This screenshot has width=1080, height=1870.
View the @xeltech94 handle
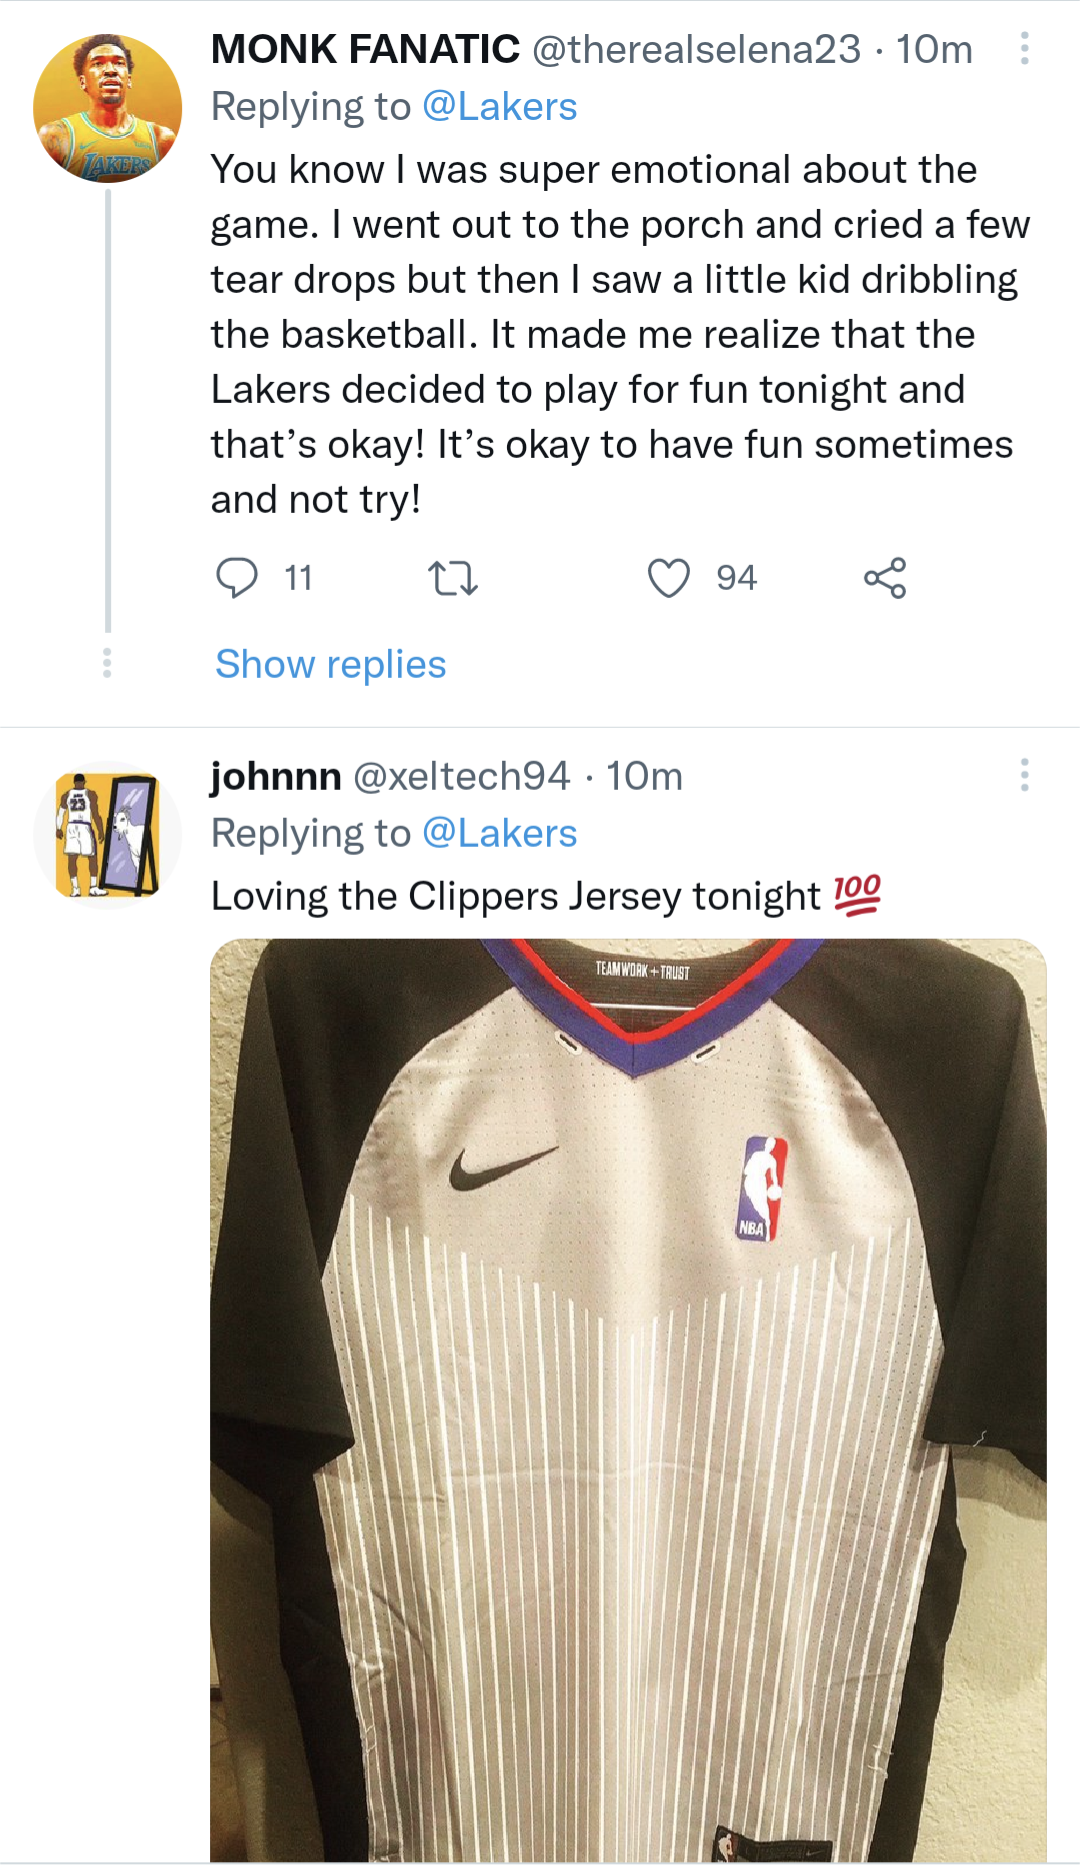[x=461, y=776]
